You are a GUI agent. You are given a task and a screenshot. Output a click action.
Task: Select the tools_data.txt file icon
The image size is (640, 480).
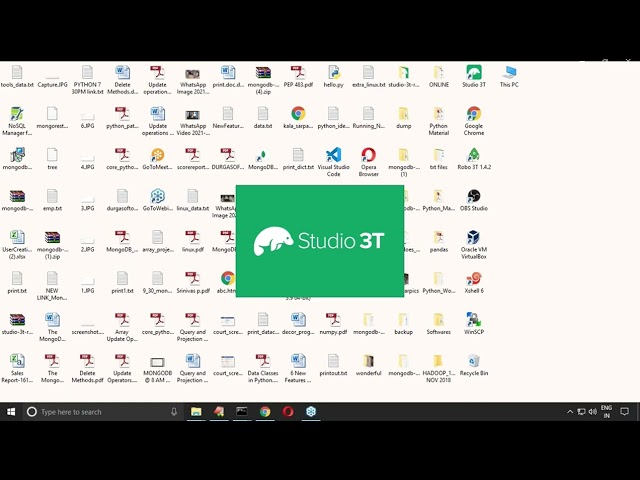[x=17, y=76]
